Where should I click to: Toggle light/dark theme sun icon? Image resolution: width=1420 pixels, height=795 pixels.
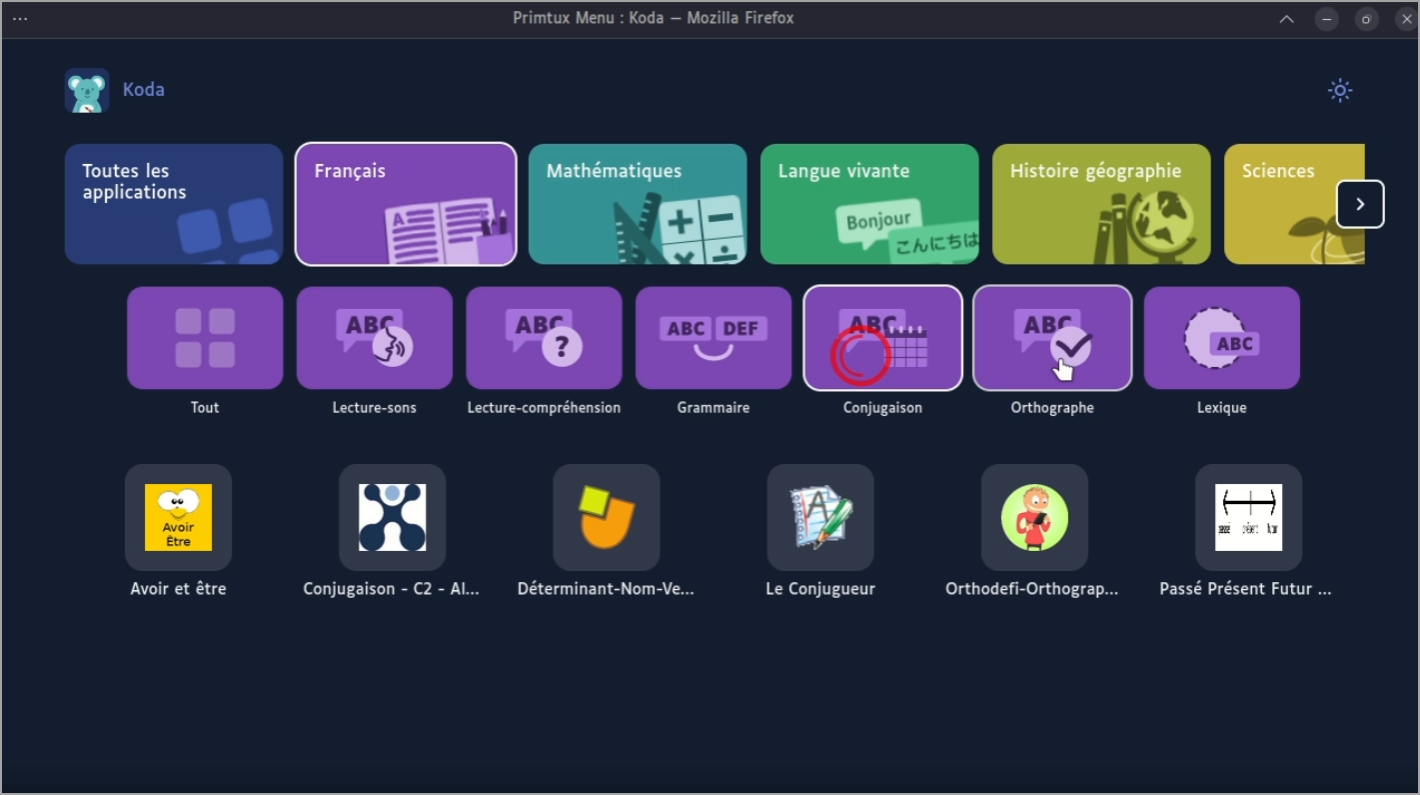(1340, 90)
